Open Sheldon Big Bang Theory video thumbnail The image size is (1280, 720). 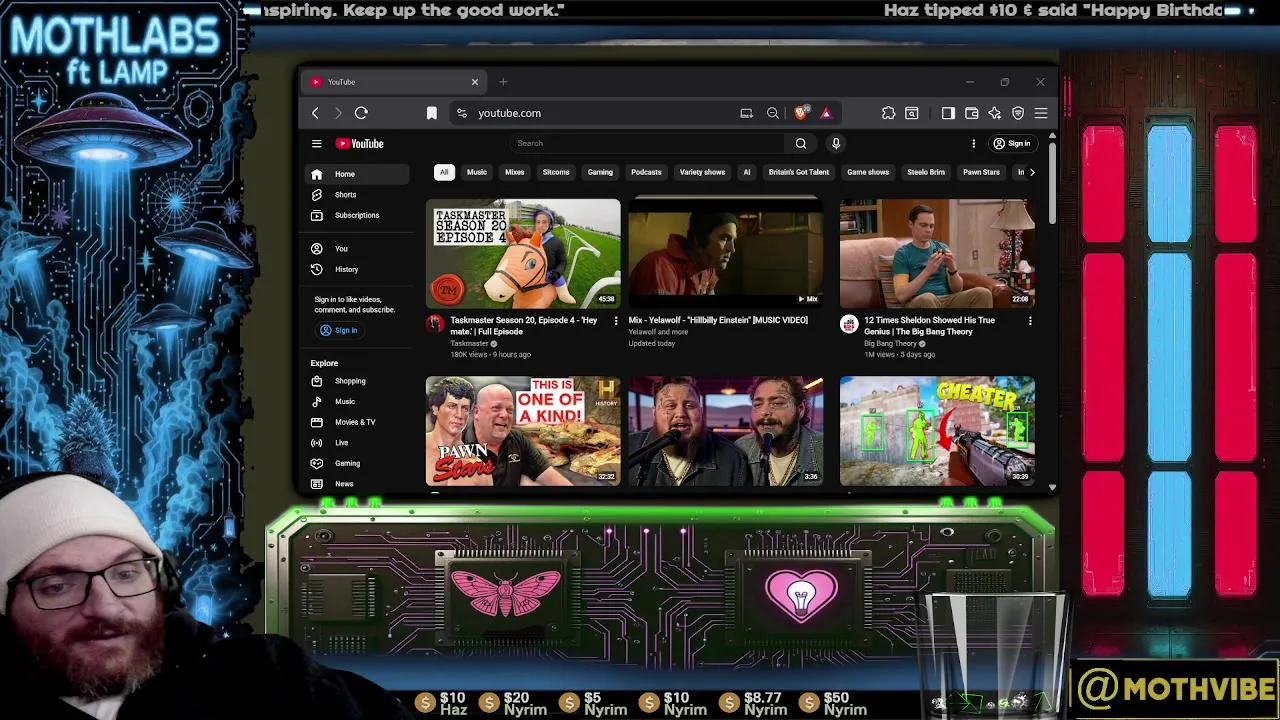937,253
